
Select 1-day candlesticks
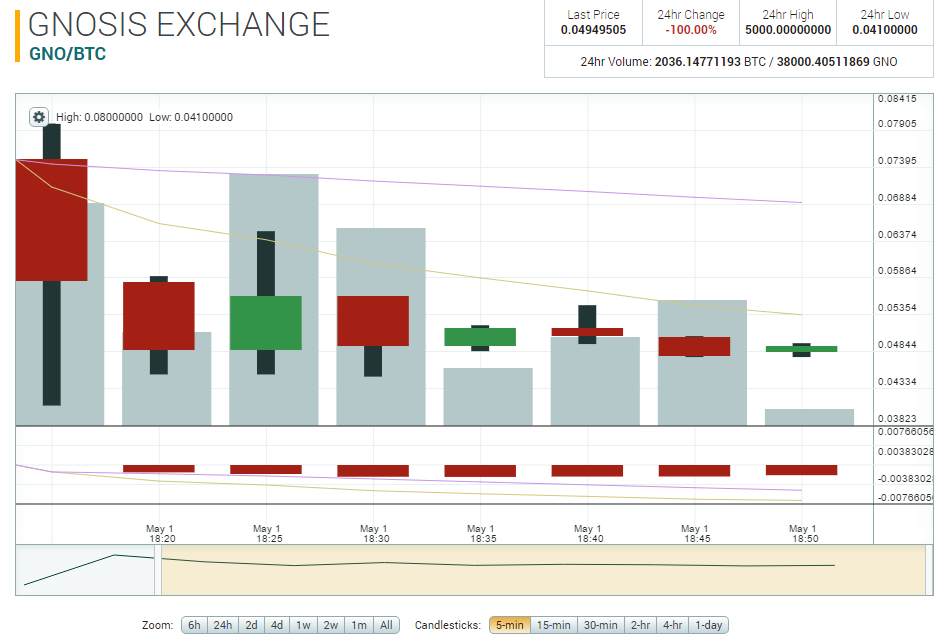(708, 625)
